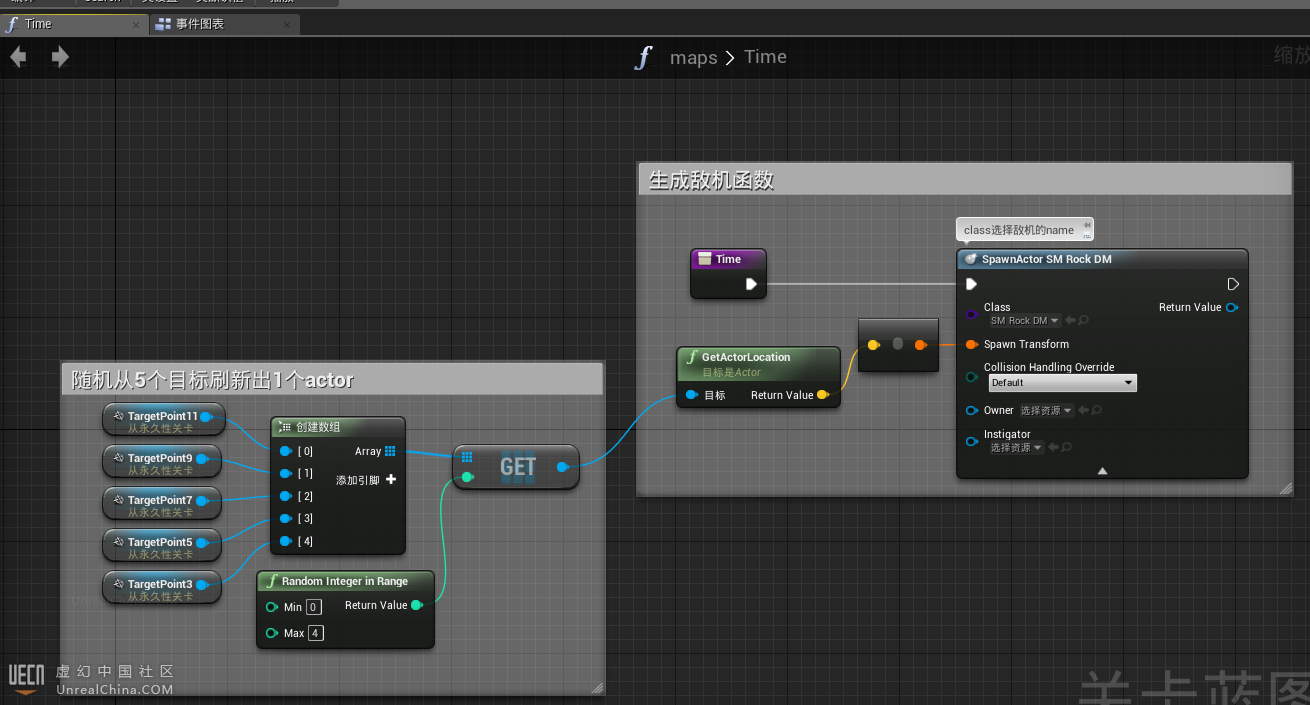This screenshot has height=705, width=1310.
Task: Select the GetActorLocation node title
Action: click(x=746, y=357)
